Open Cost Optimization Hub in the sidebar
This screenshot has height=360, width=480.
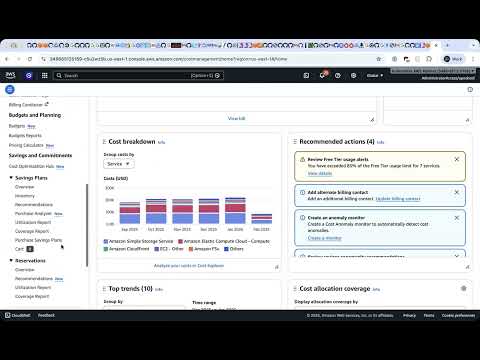coord(31,166)
